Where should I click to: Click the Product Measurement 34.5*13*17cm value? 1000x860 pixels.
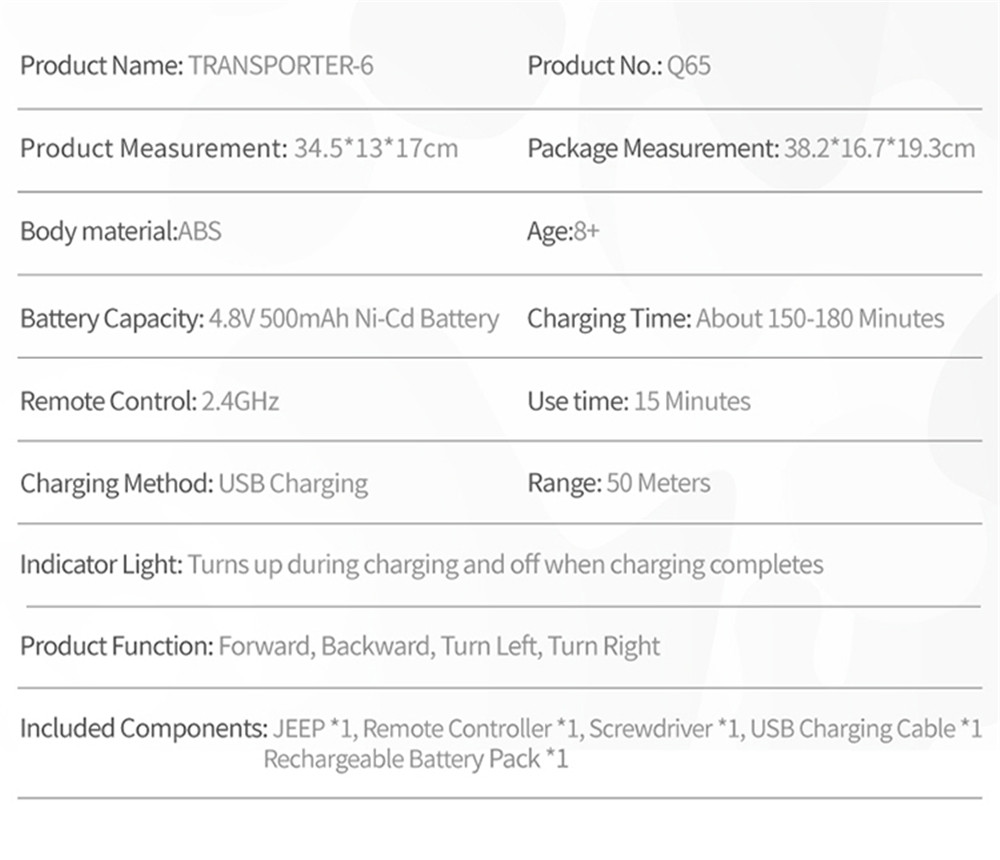376,149
